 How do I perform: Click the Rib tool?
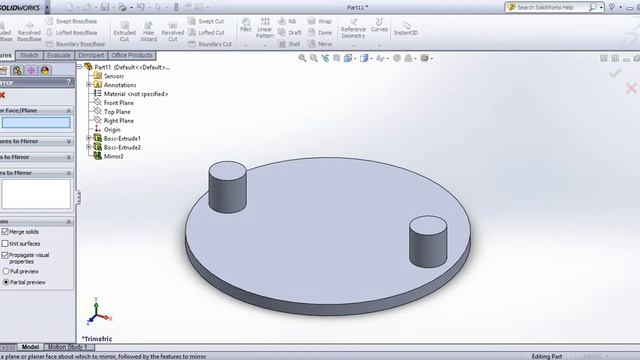(287, 21)
